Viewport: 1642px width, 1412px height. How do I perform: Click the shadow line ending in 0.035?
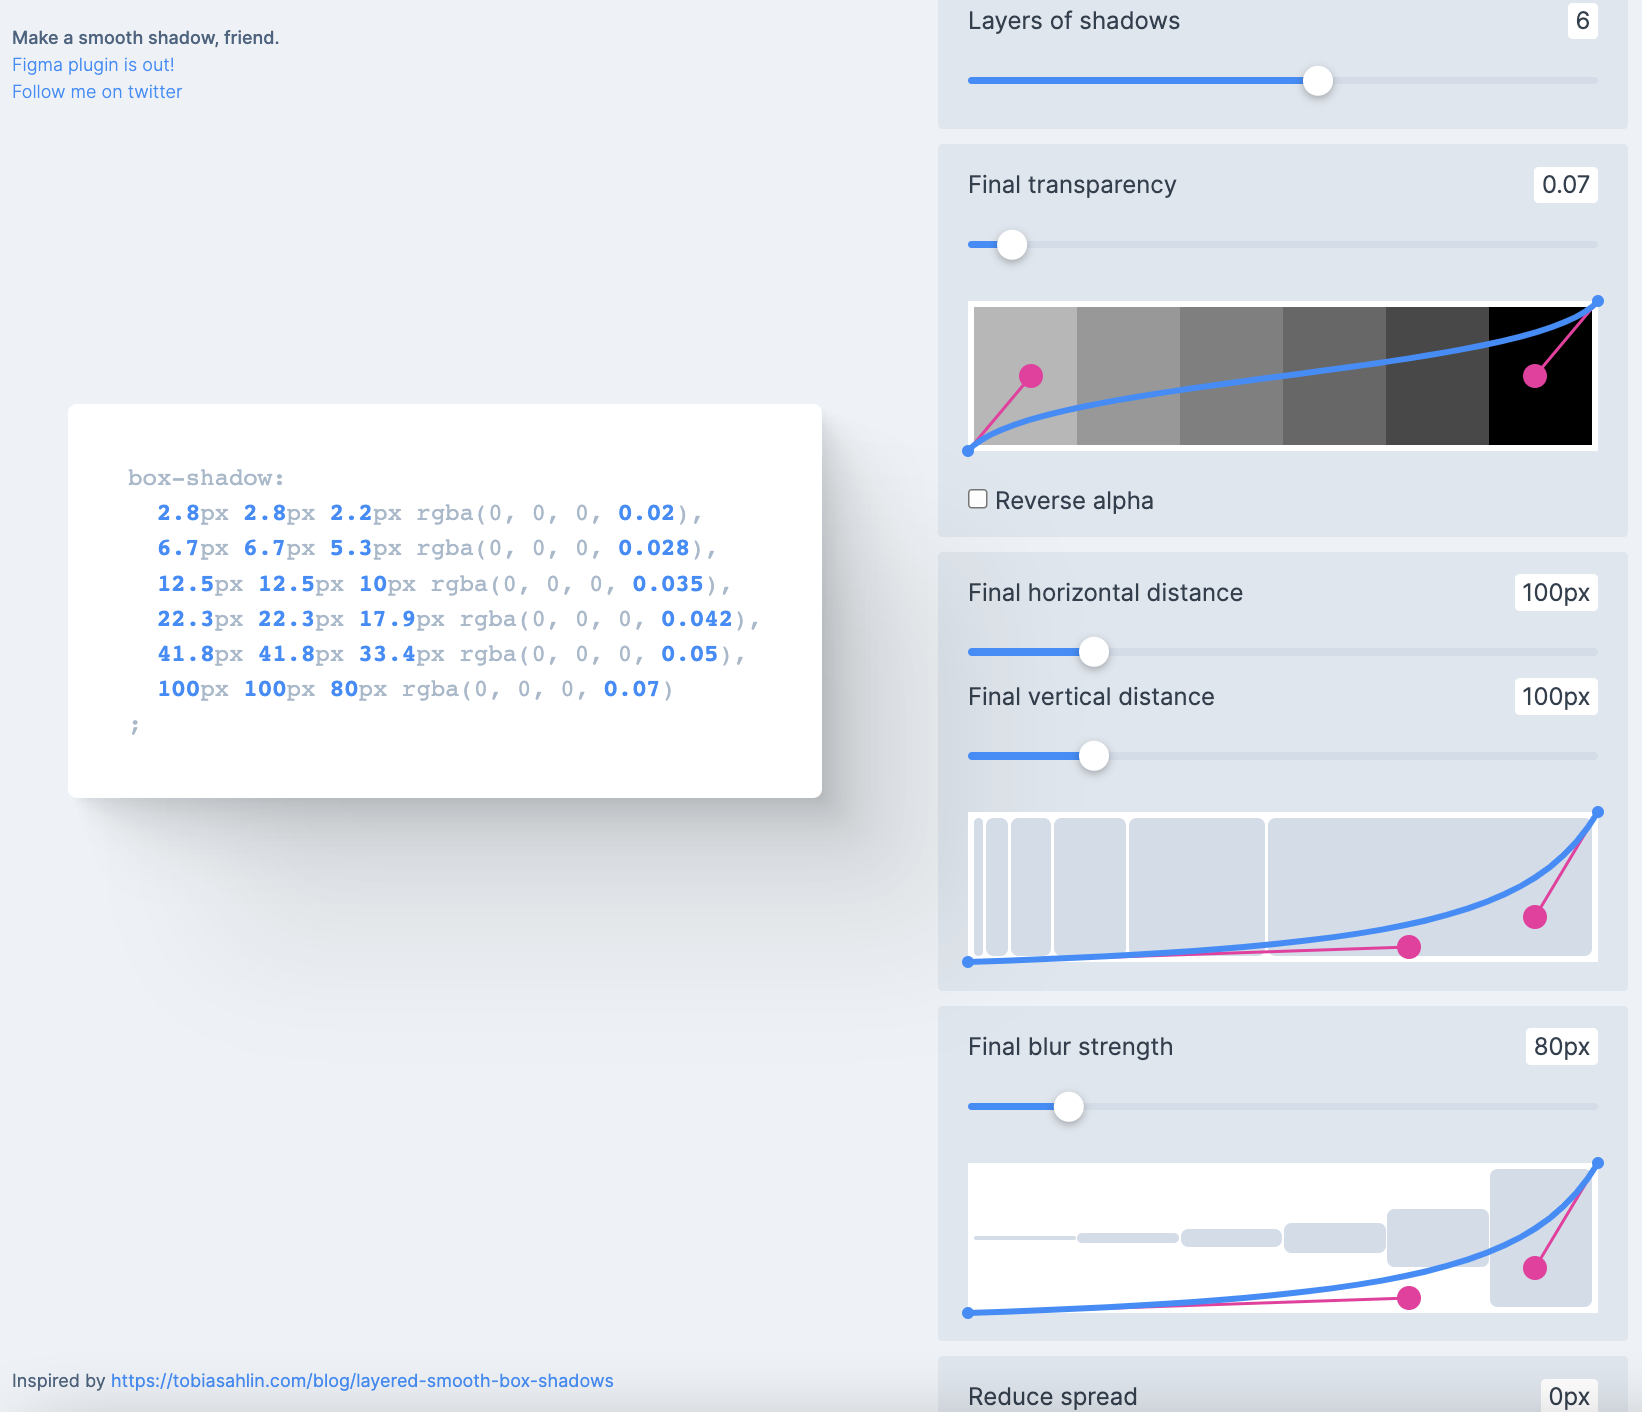444,584
